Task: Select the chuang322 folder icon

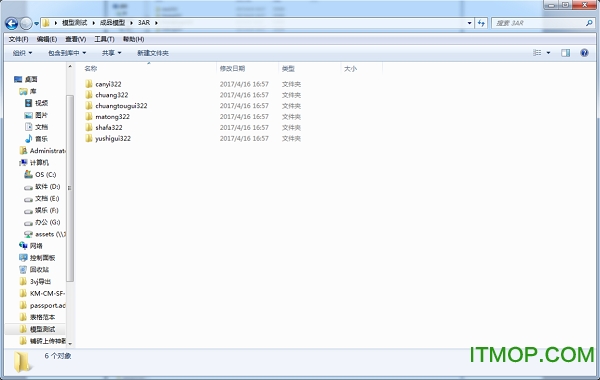Action: [89, 95]
